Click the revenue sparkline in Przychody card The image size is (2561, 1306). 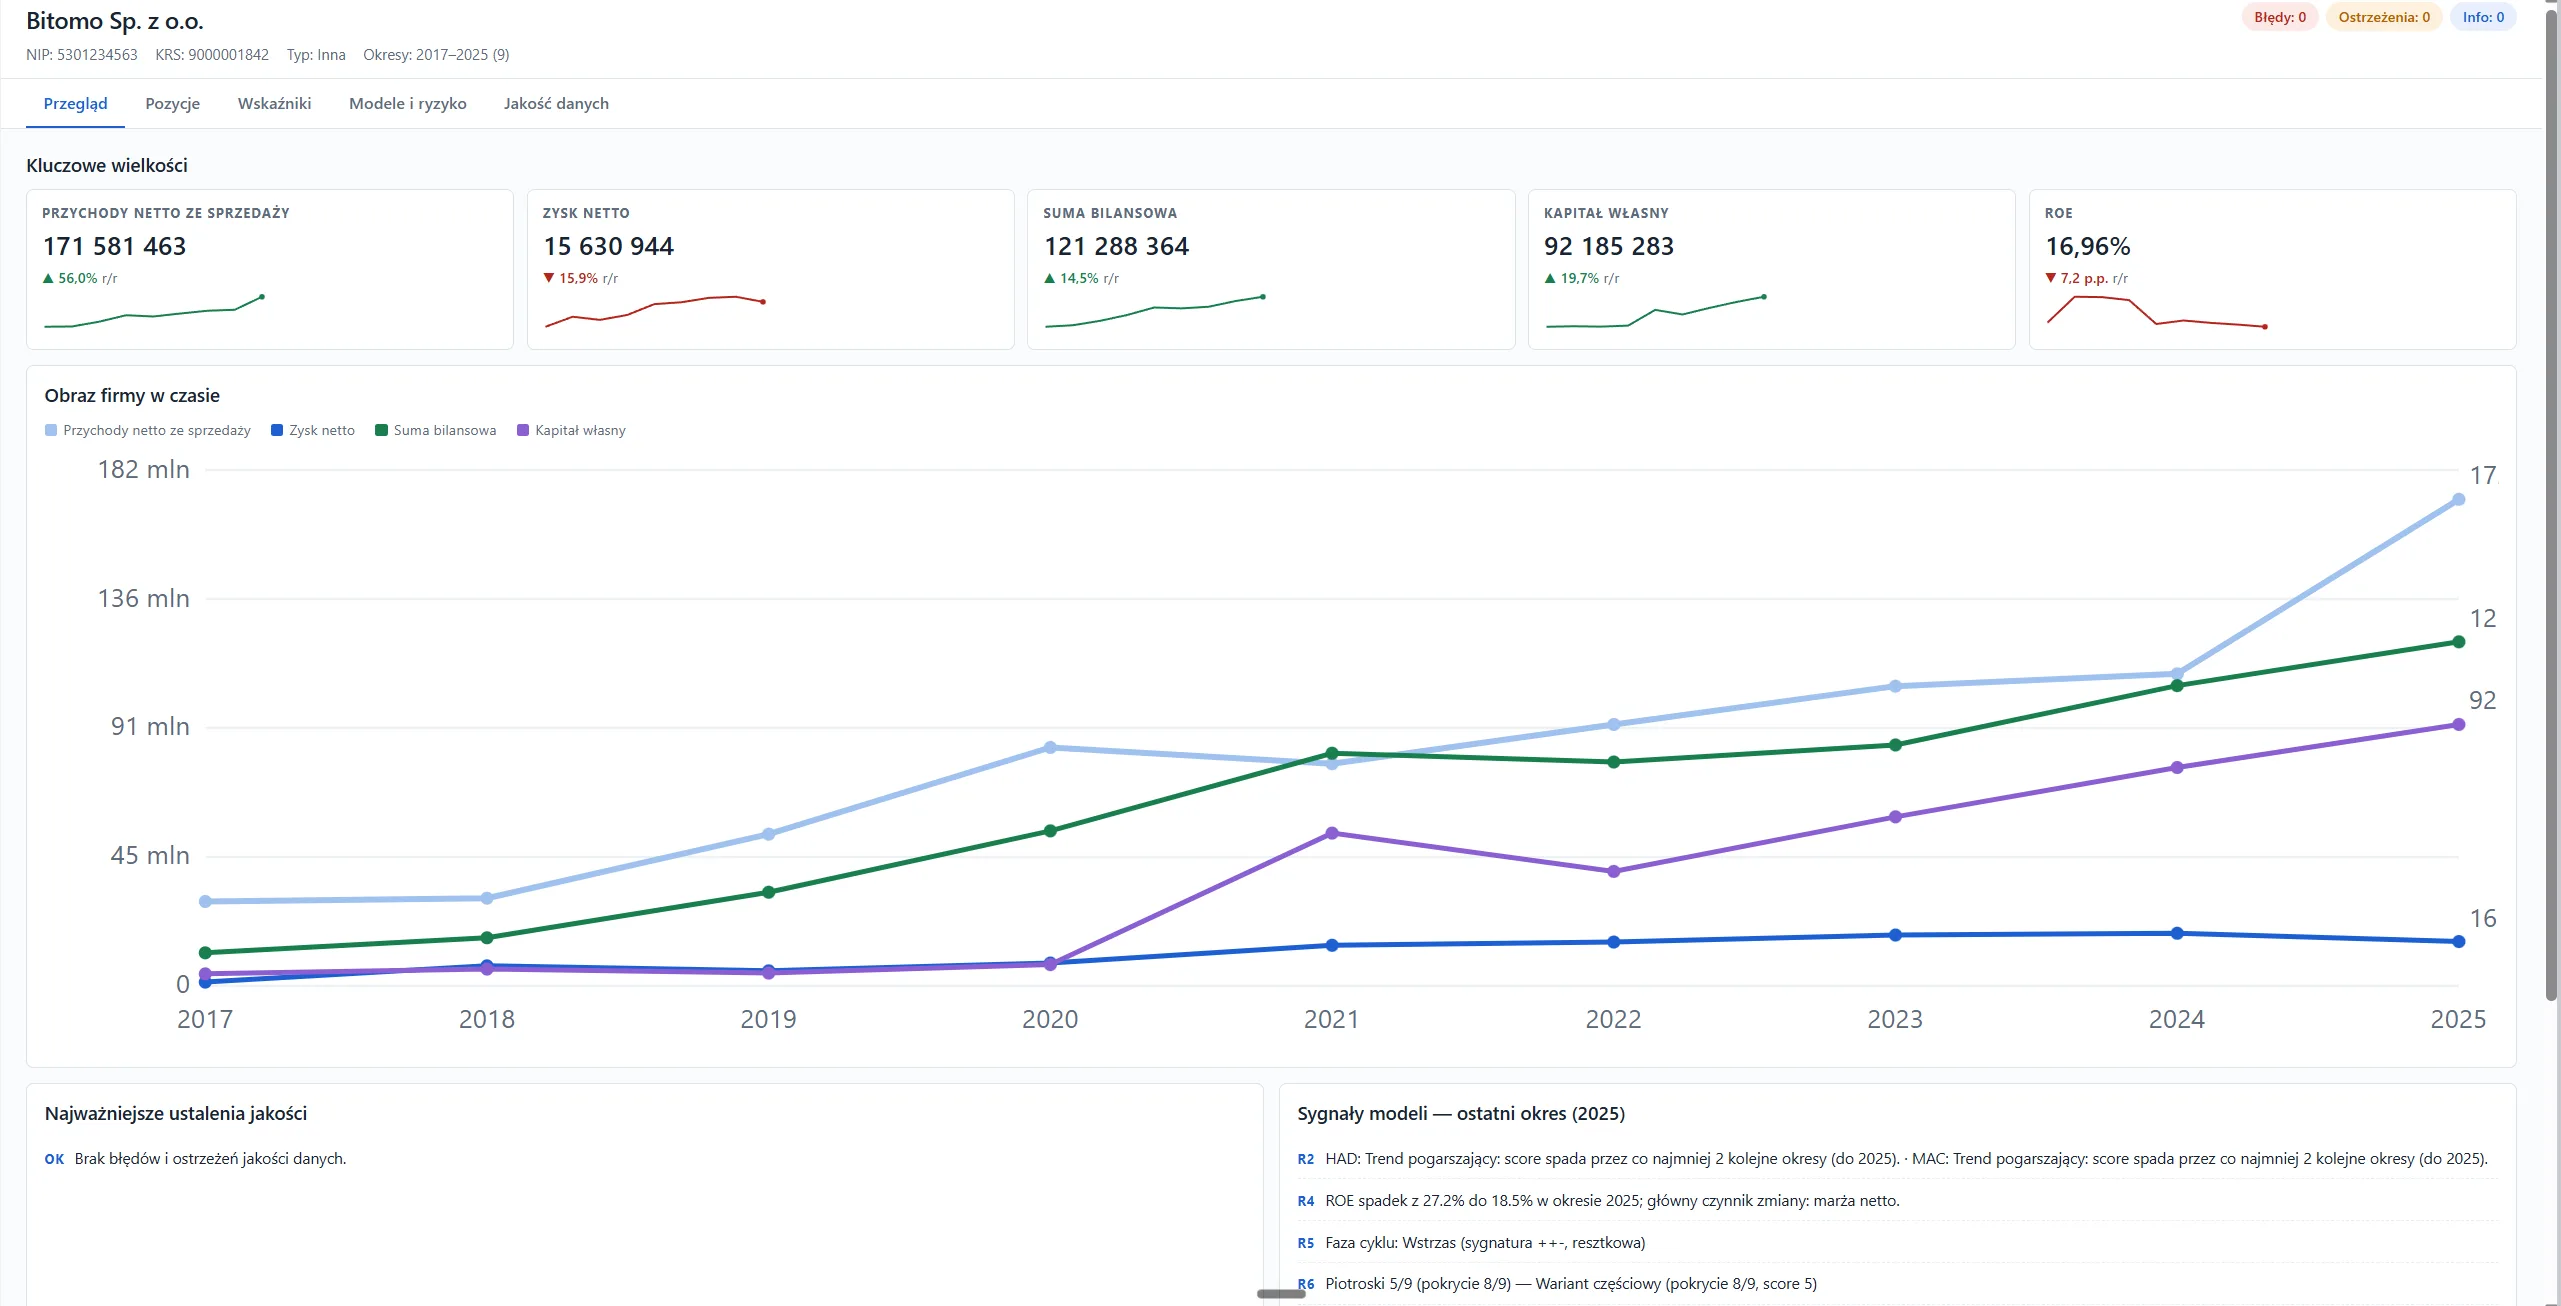click(x=154, y=312)
